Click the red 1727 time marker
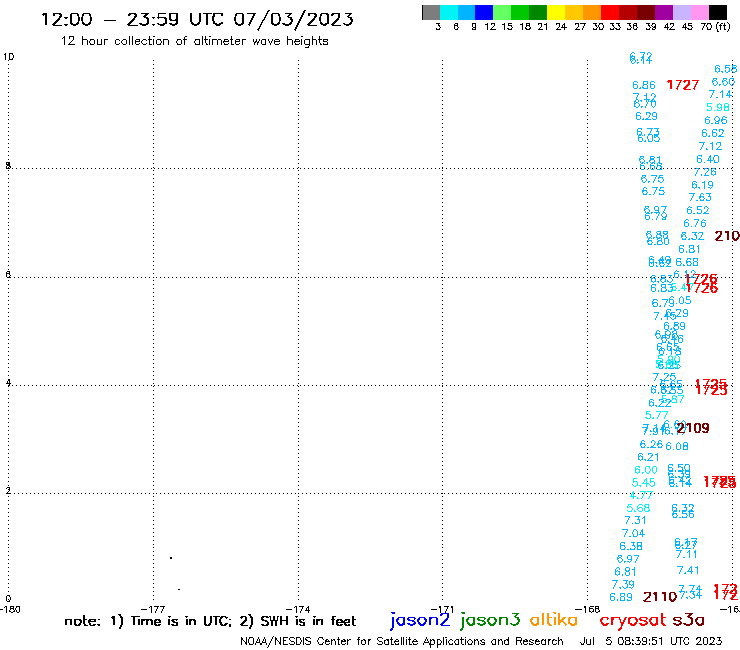 click(x=682, y=85)
